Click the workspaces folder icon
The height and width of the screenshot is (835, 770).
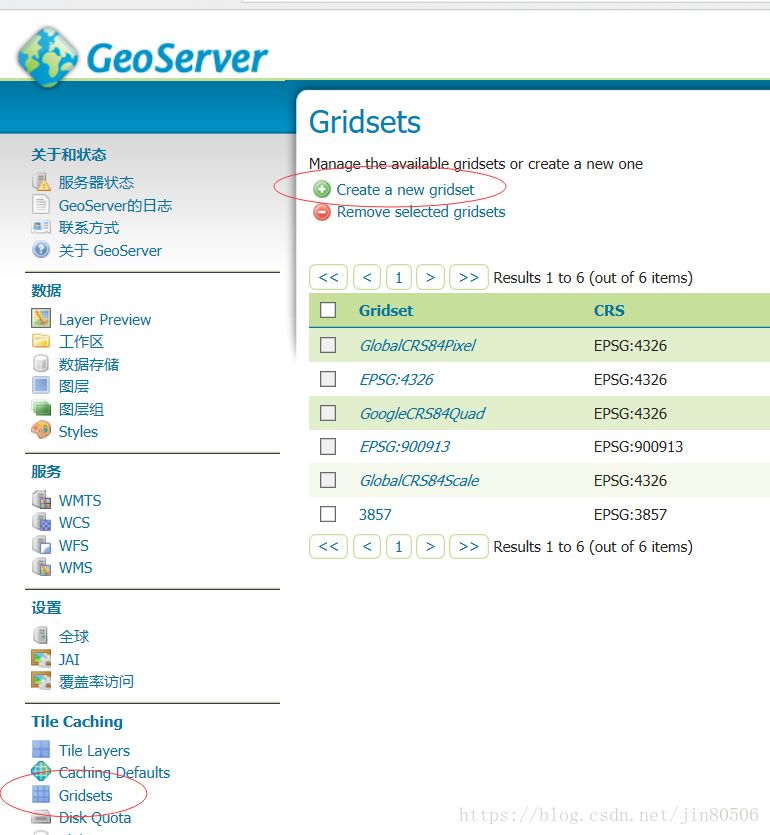click(41, 341)
